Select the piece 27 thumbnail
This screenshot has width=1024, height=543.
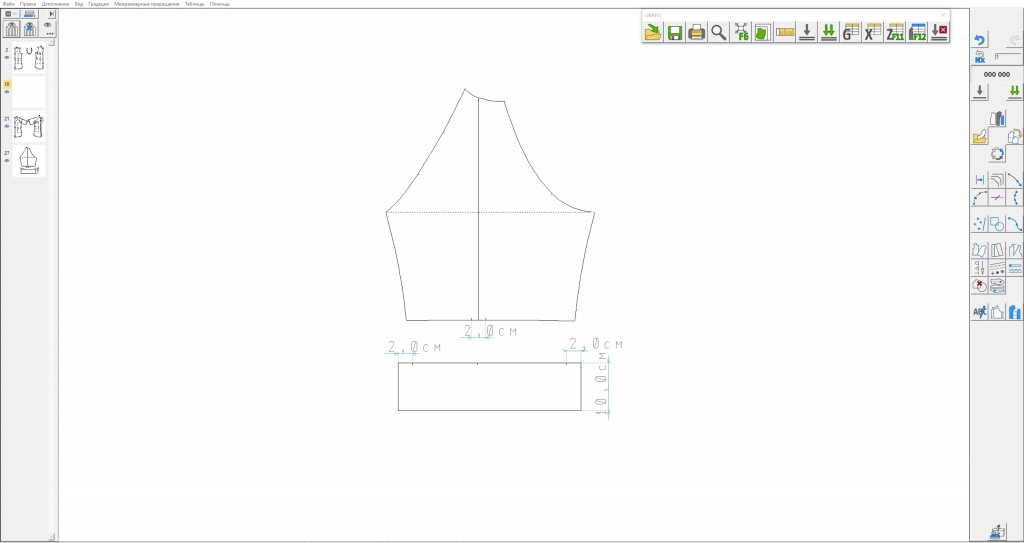(x=29, y=160)
